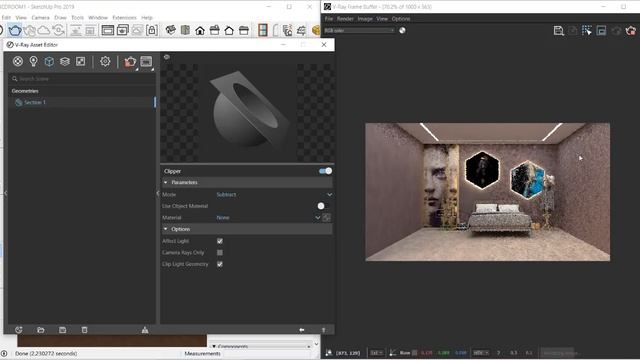The width and height of the screenshot is (640, 360).
Task: Open the Window menu in SketchUp
Action: 98,18
